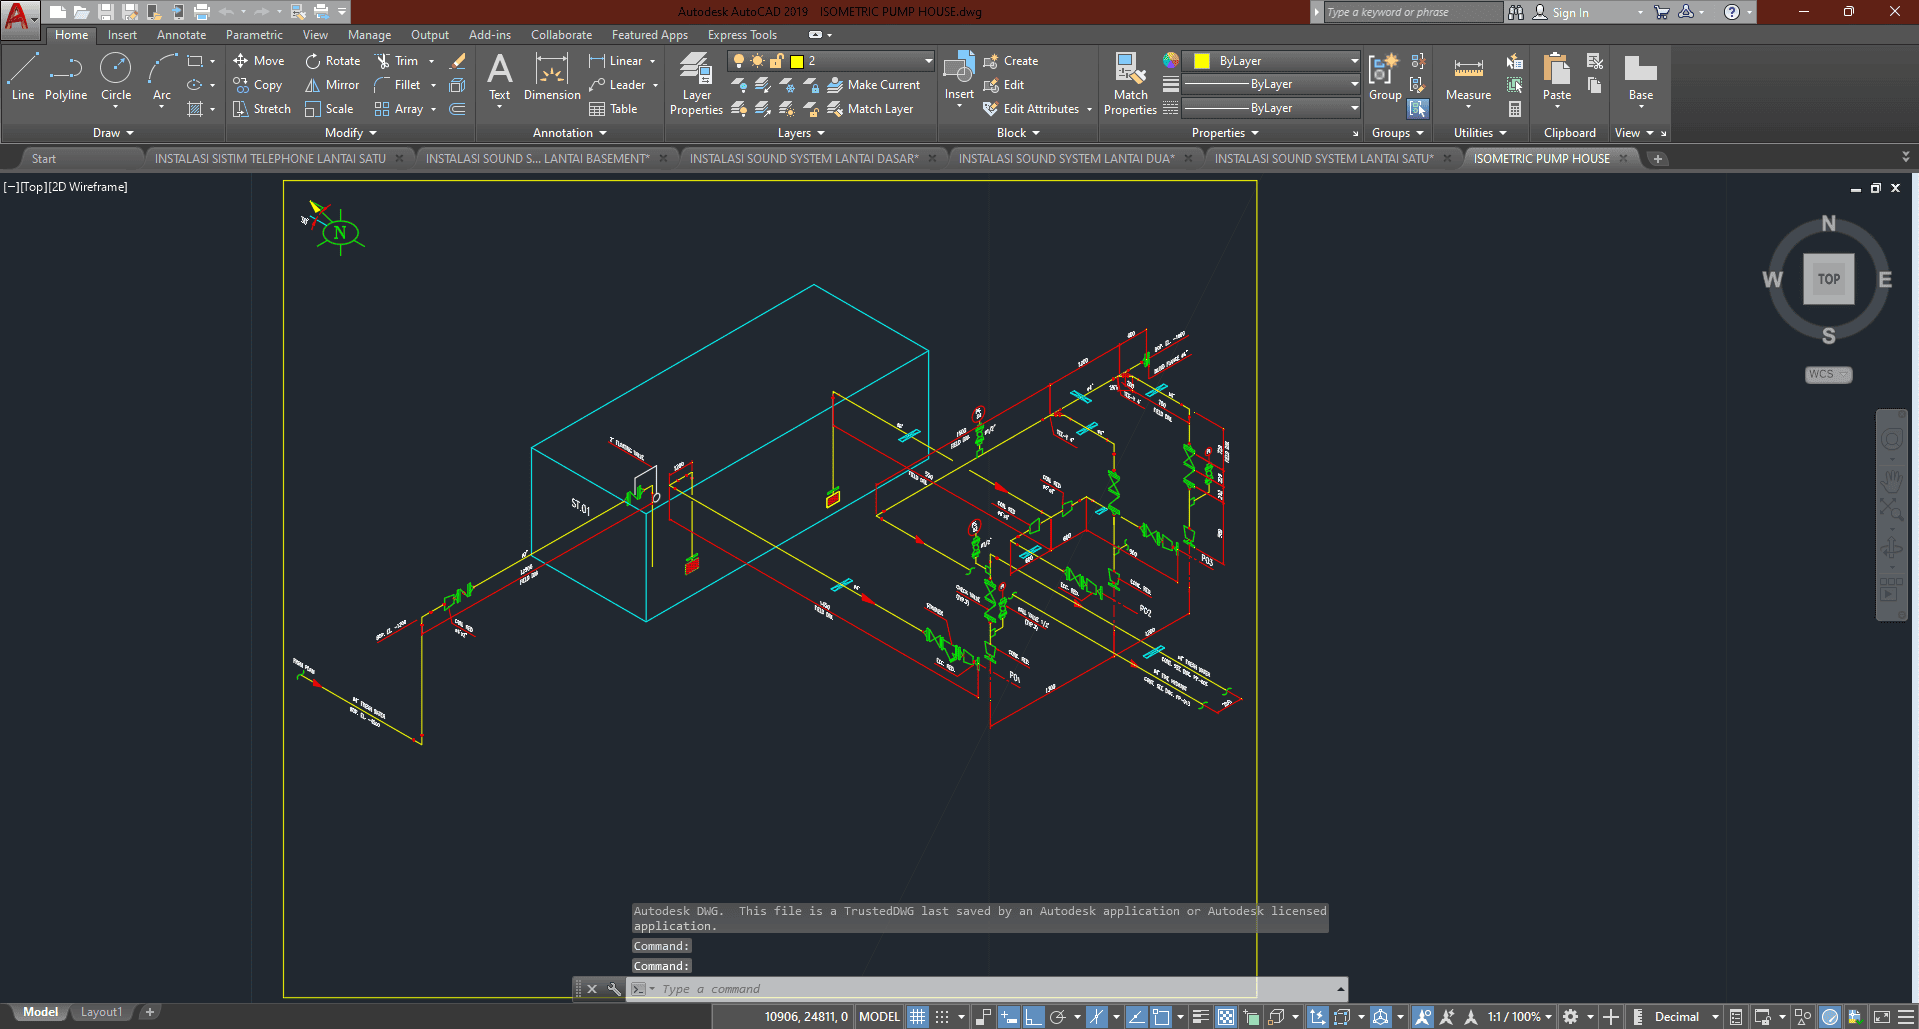Click the Make Current layer button

[874, 85]
